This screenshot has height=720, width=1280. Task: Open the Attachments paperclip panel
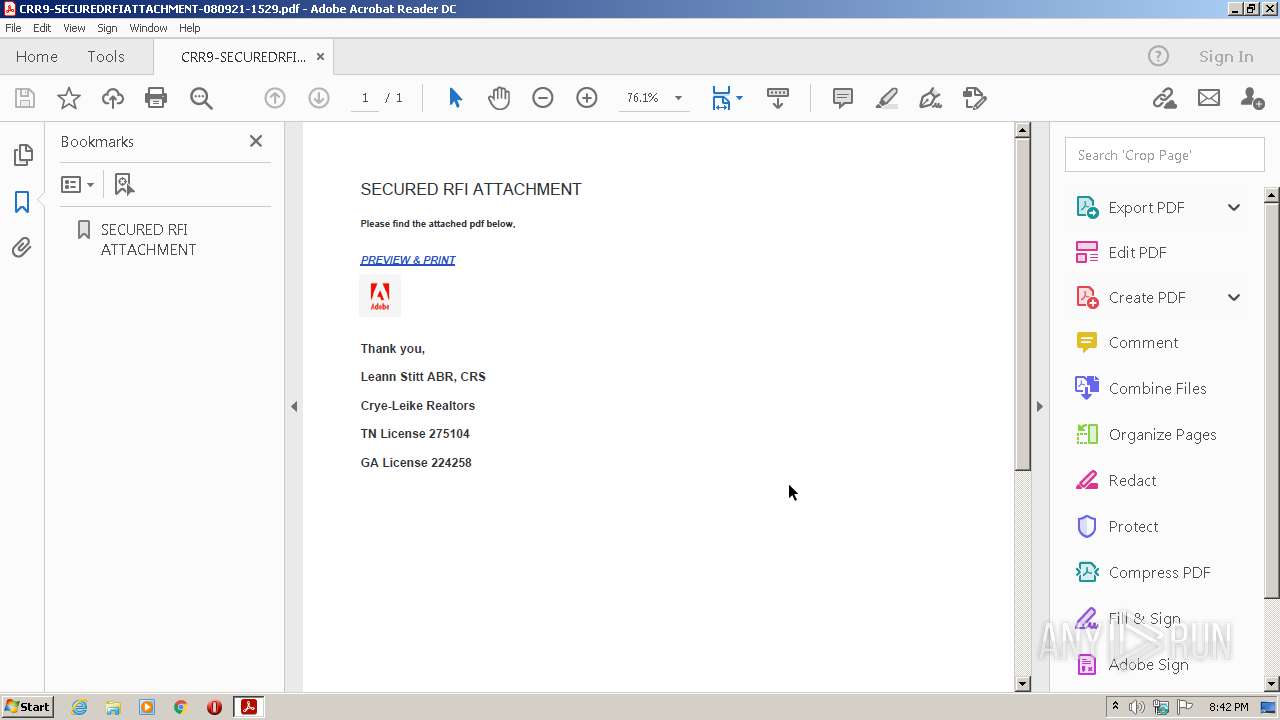pos(22,247)
